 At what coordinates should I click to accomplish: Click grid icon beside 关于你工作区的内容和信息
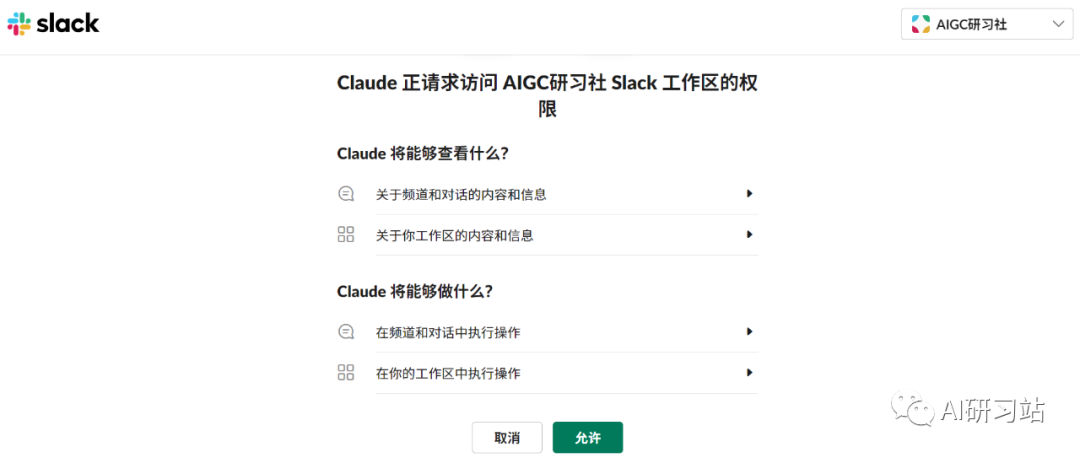click(x=346, y=234)
